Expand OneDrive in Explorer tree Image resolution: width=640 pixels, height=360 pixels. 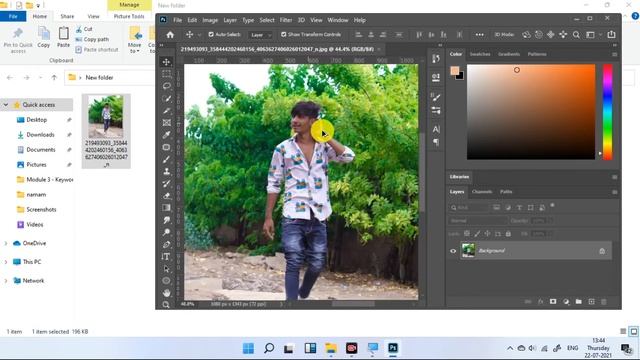tap(6, 243)
